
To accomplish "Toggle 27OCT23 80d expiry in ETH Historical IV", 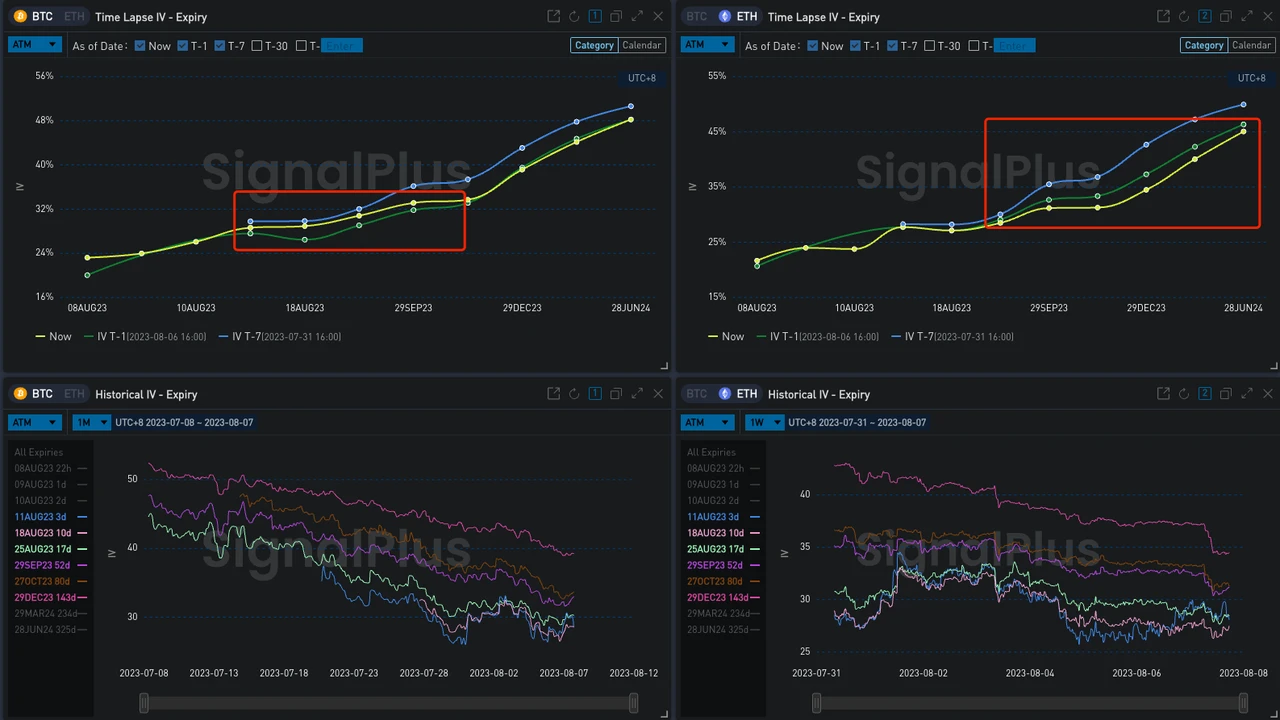I will [x=724, y=581].
